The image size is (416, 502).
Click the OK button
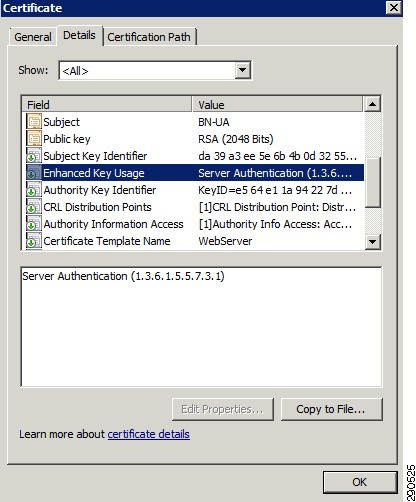[x=360, y=482]
